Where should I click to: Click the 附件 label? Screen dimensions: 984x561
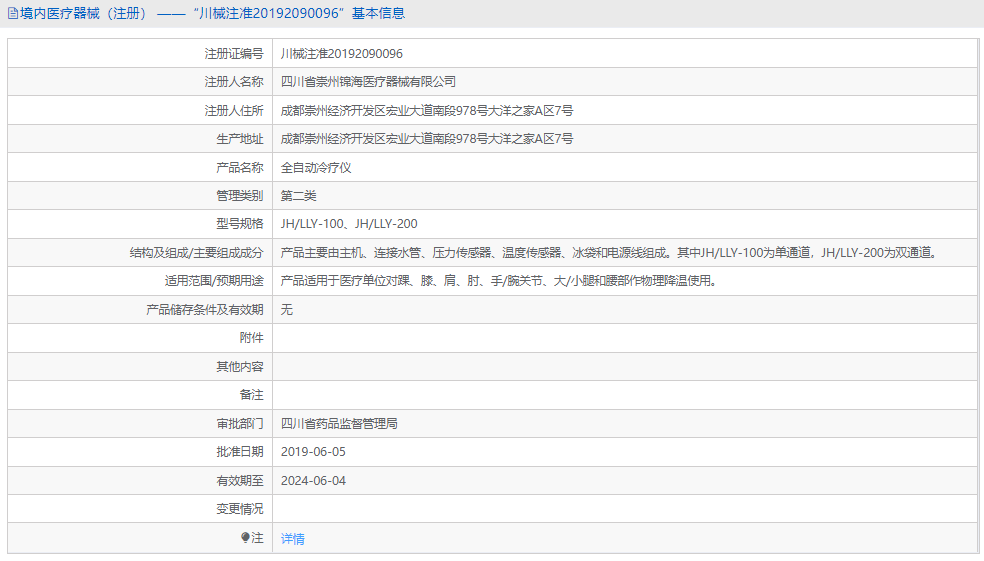252,338
